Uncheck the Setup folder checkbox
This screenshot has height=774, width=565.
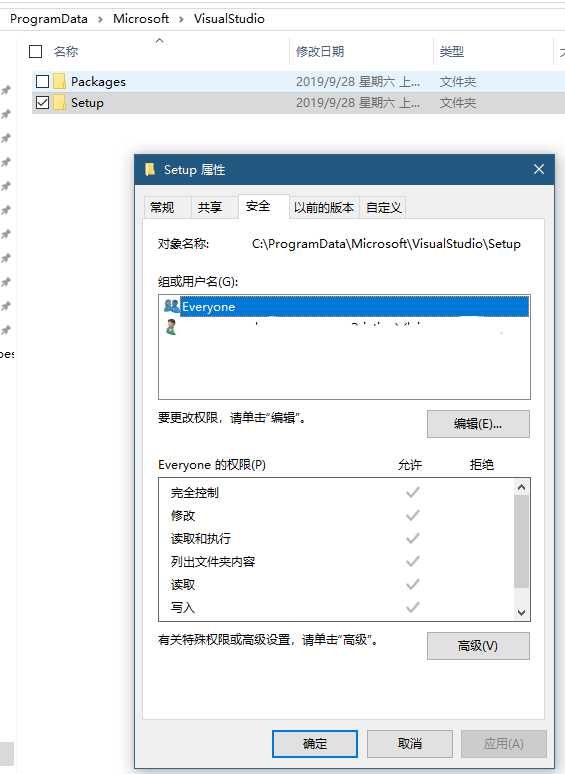point(42,103)
